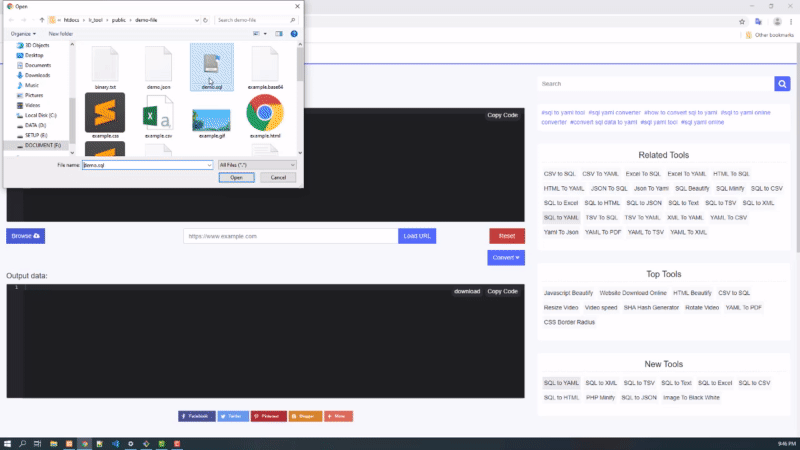Open the file type All Files dropdown

tap(257, 164)
